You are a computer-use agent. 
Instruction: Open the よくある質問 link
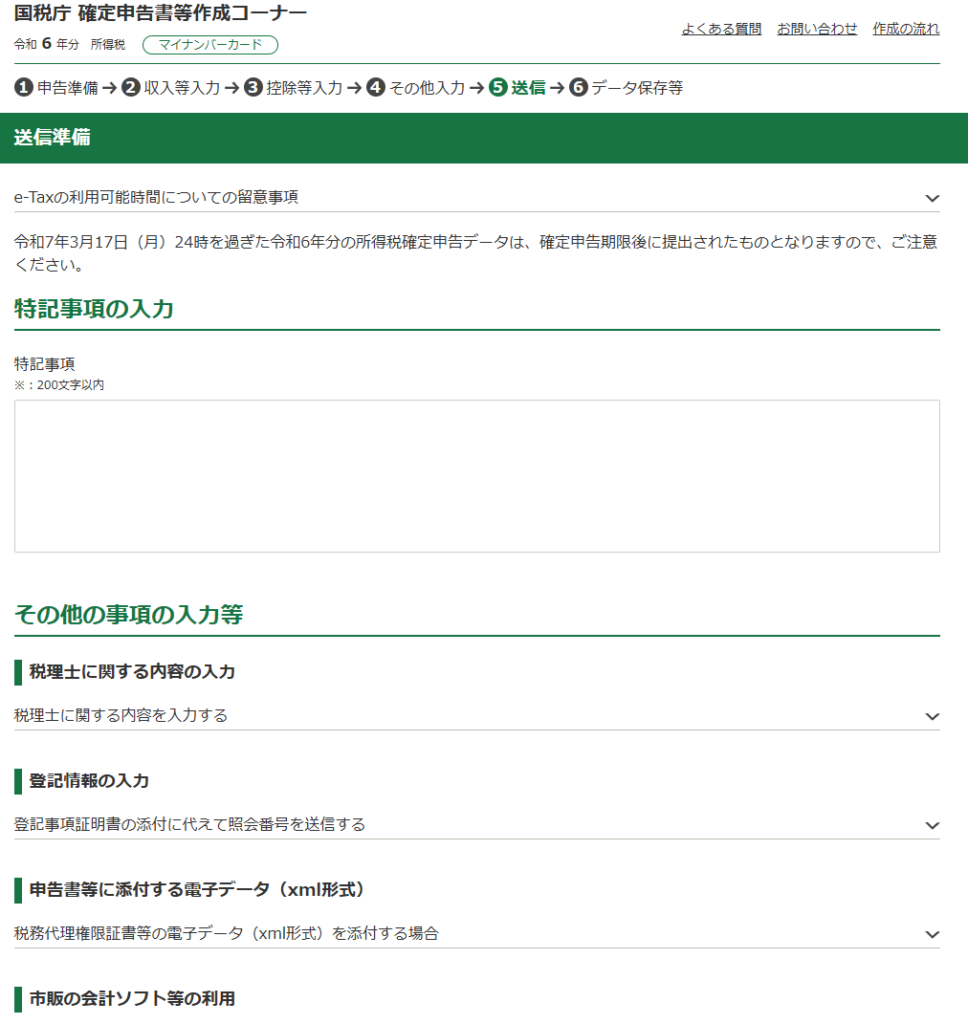(x=721, y=29)
